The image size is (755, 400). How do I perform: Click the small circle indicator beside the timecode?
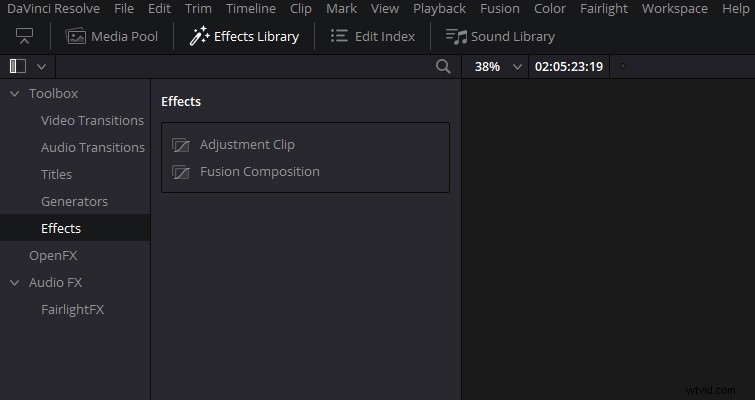pos(623,66)
